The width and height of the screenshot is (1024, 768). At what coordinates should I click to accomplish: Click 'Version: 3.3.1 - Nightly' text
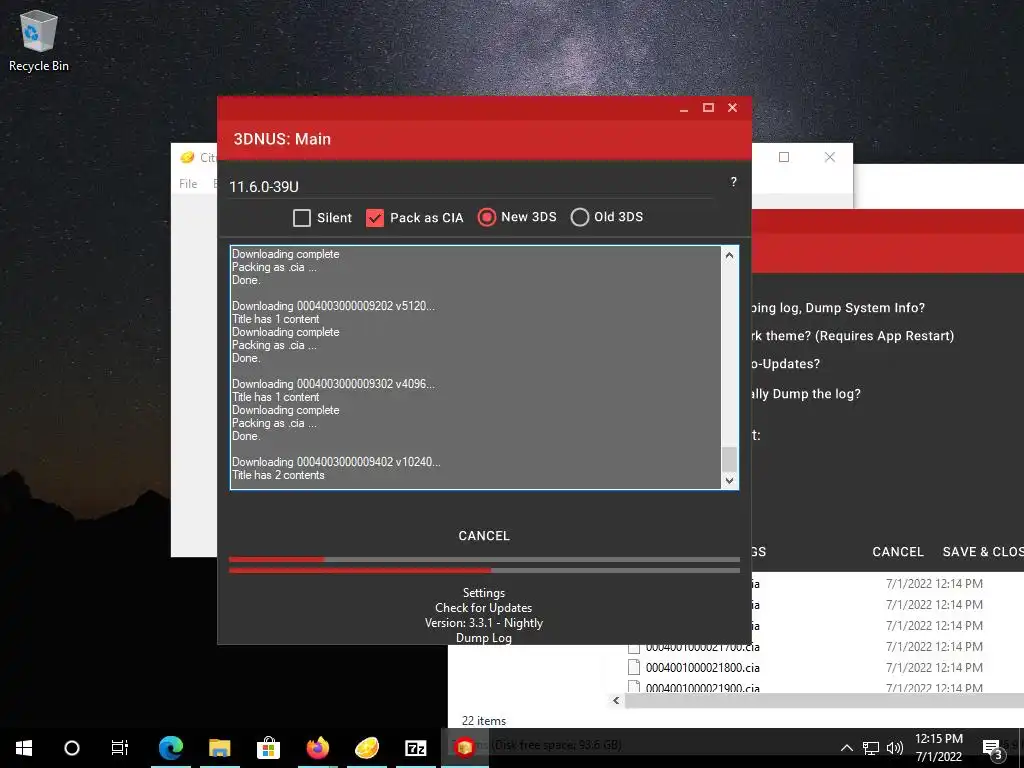pos(484,623)
